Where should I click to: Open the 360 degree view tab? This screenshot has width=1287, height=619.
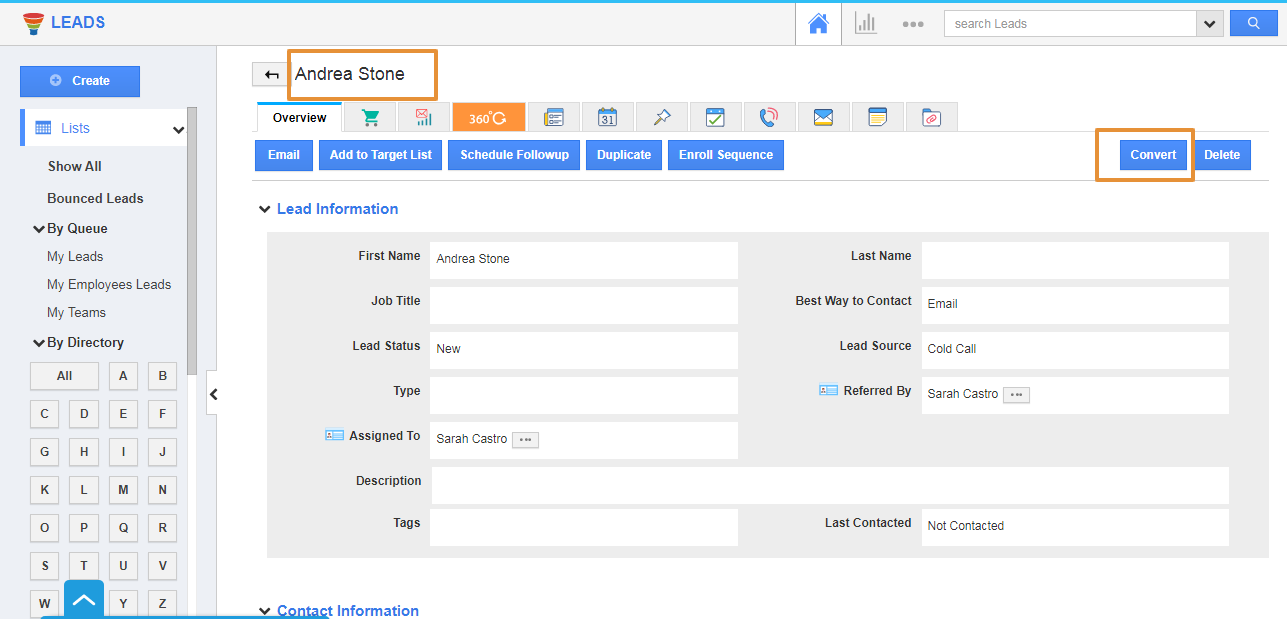pos(488,118)
